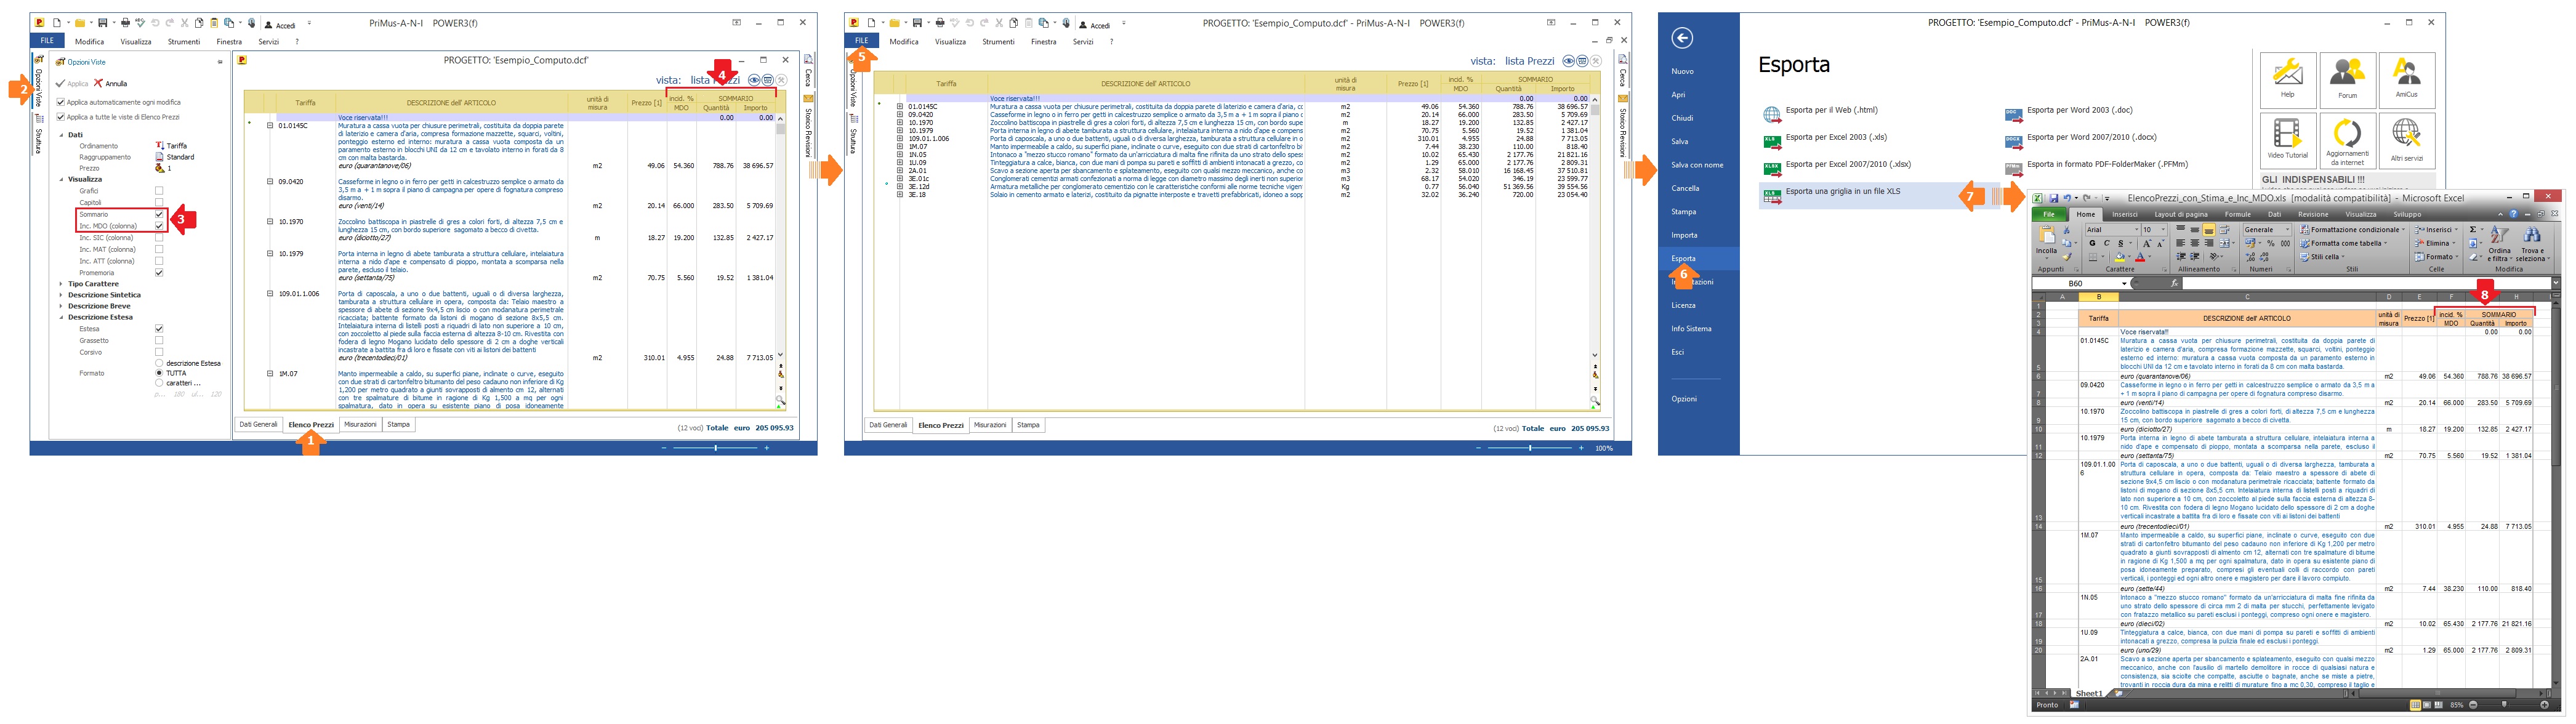The width and height of the screenshot is (2576, 724).
Task: Enable the Grafici checkbox
Action: (159, 191)
